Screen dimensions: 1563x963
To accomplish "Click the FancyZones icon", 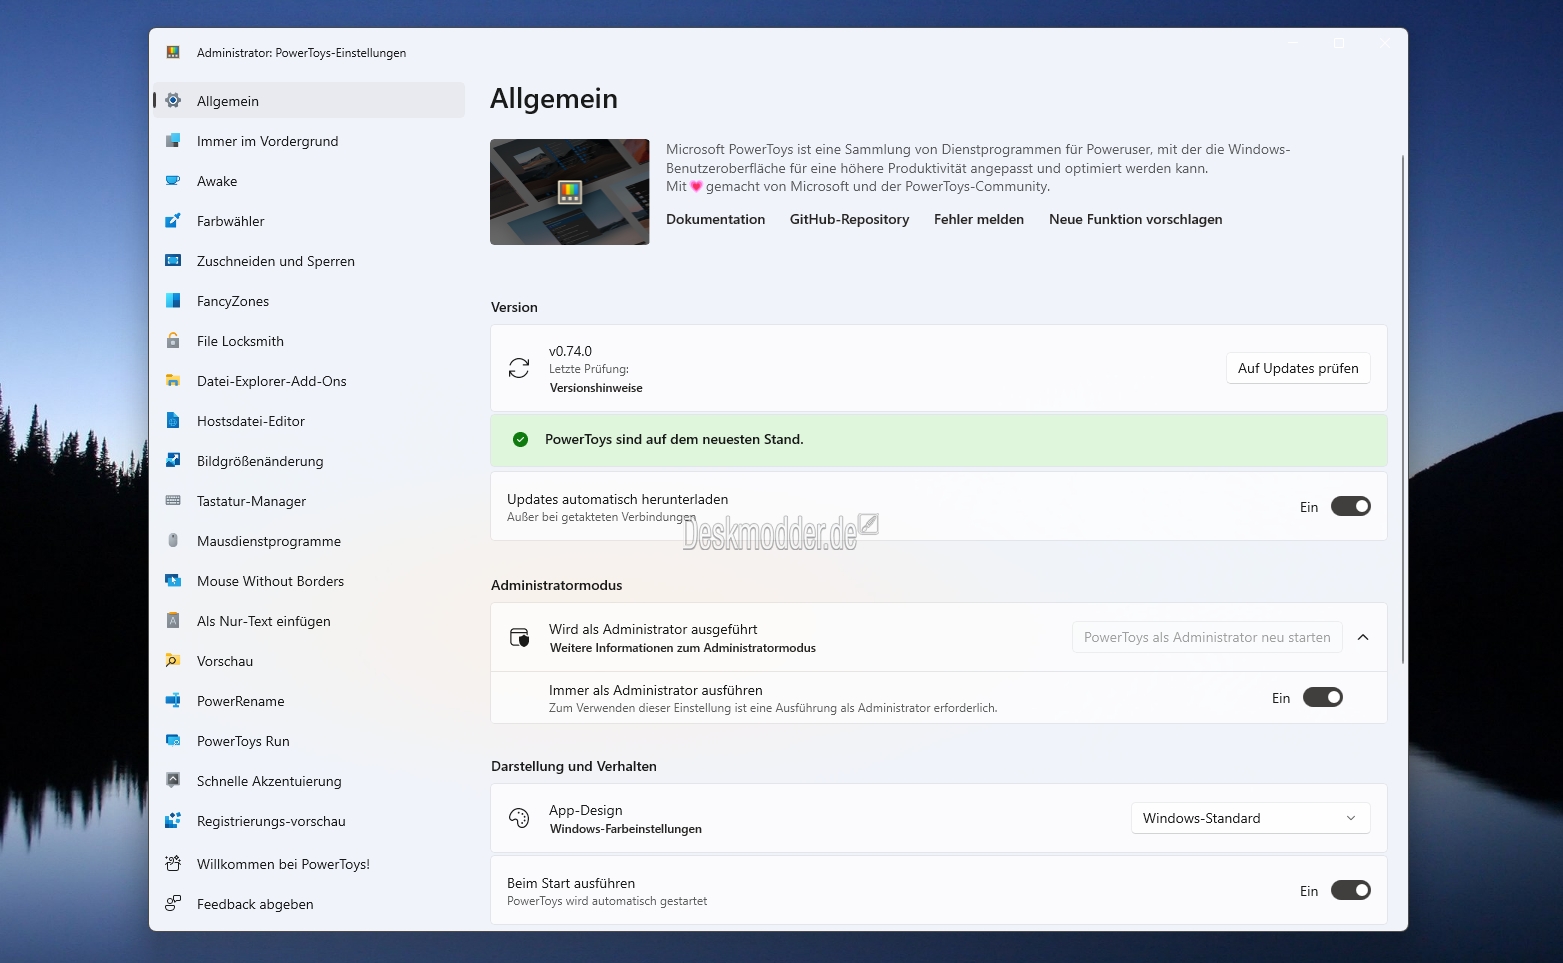I will click(x=173, y=300).
